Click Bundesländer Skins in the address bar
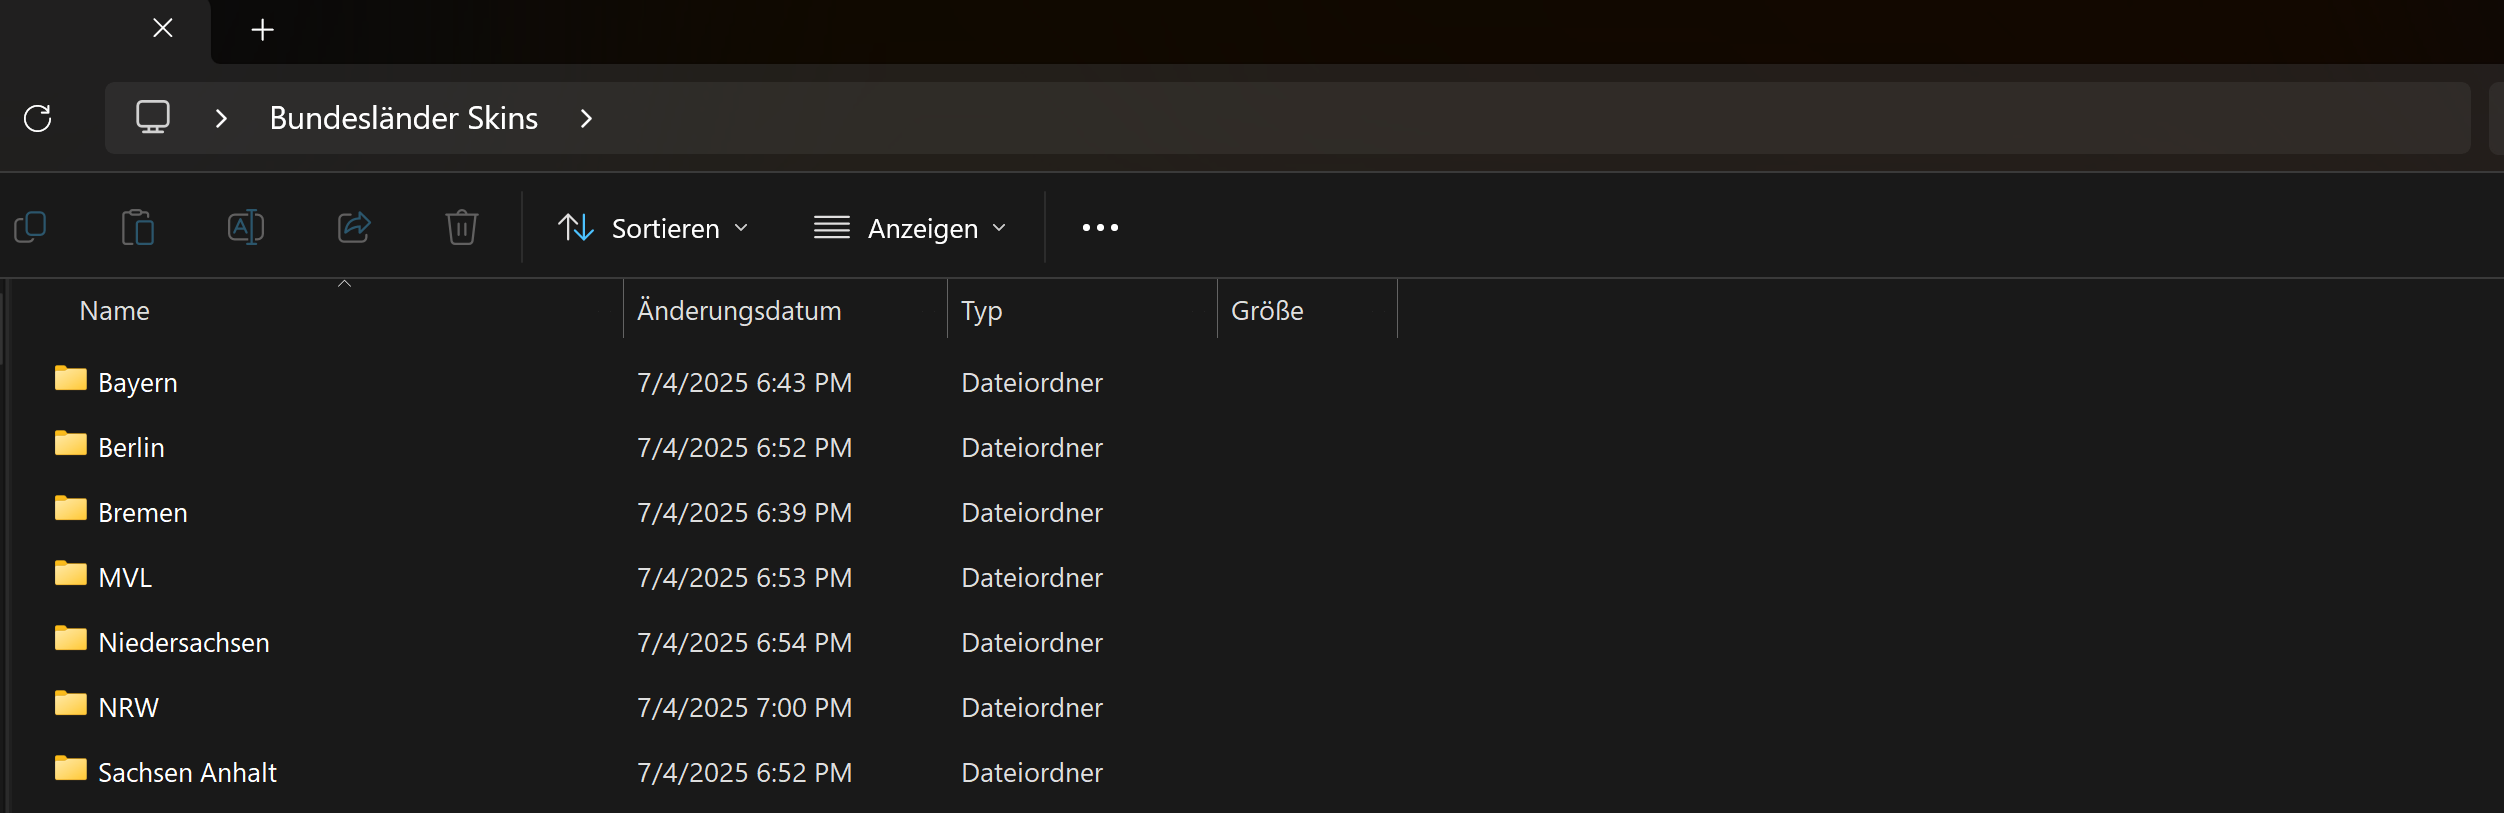Viewport: 2504px width, 813px height. point(403,118)
